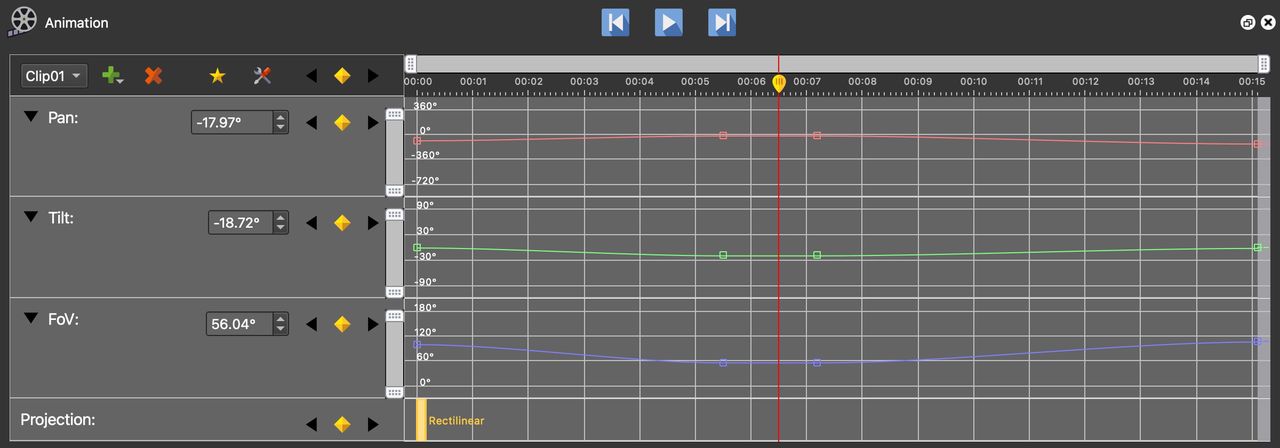The image size is (1280, 448).
Task: Jump to the first frame of animation
Action: (615, 22)
